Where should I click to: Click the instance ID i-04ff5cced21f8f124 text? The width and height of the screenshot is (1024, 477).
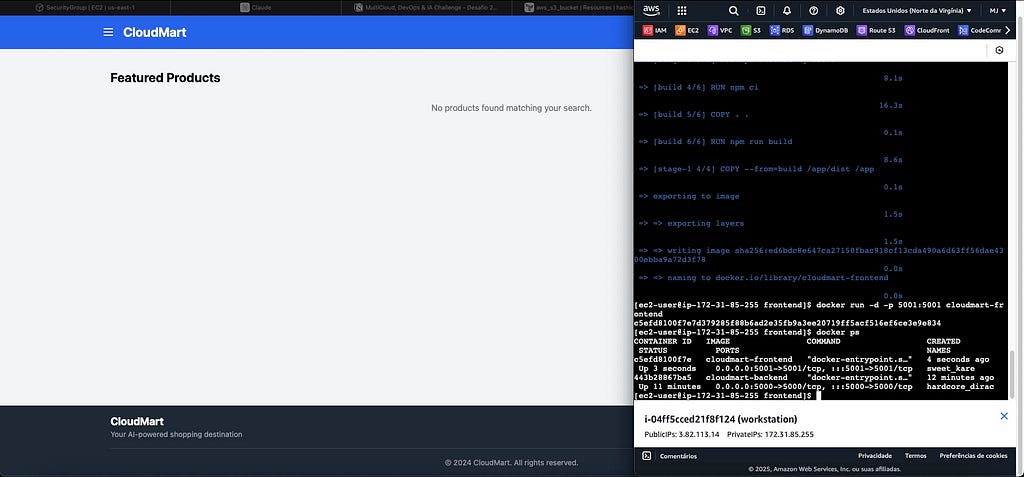coord(720,419)
